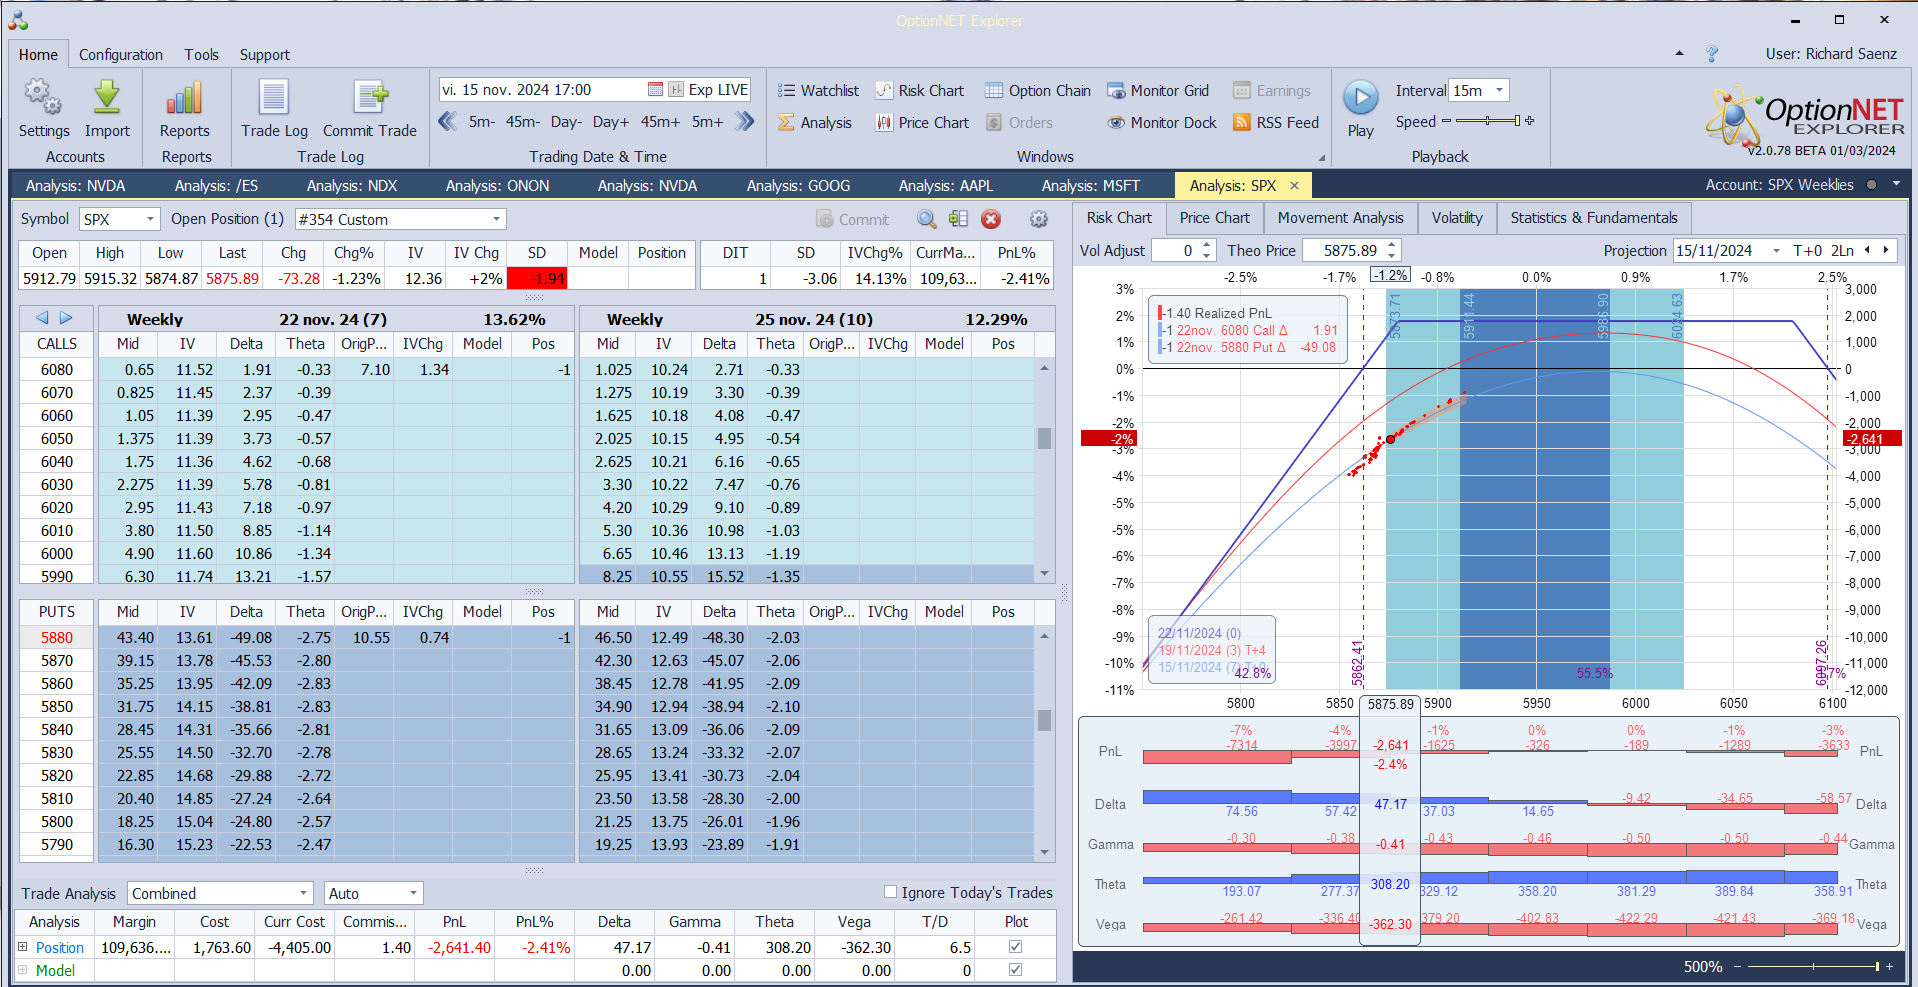Click the Day+ time step button
The width and height of the screenshot is (1918, 987).
click(610, 122)
